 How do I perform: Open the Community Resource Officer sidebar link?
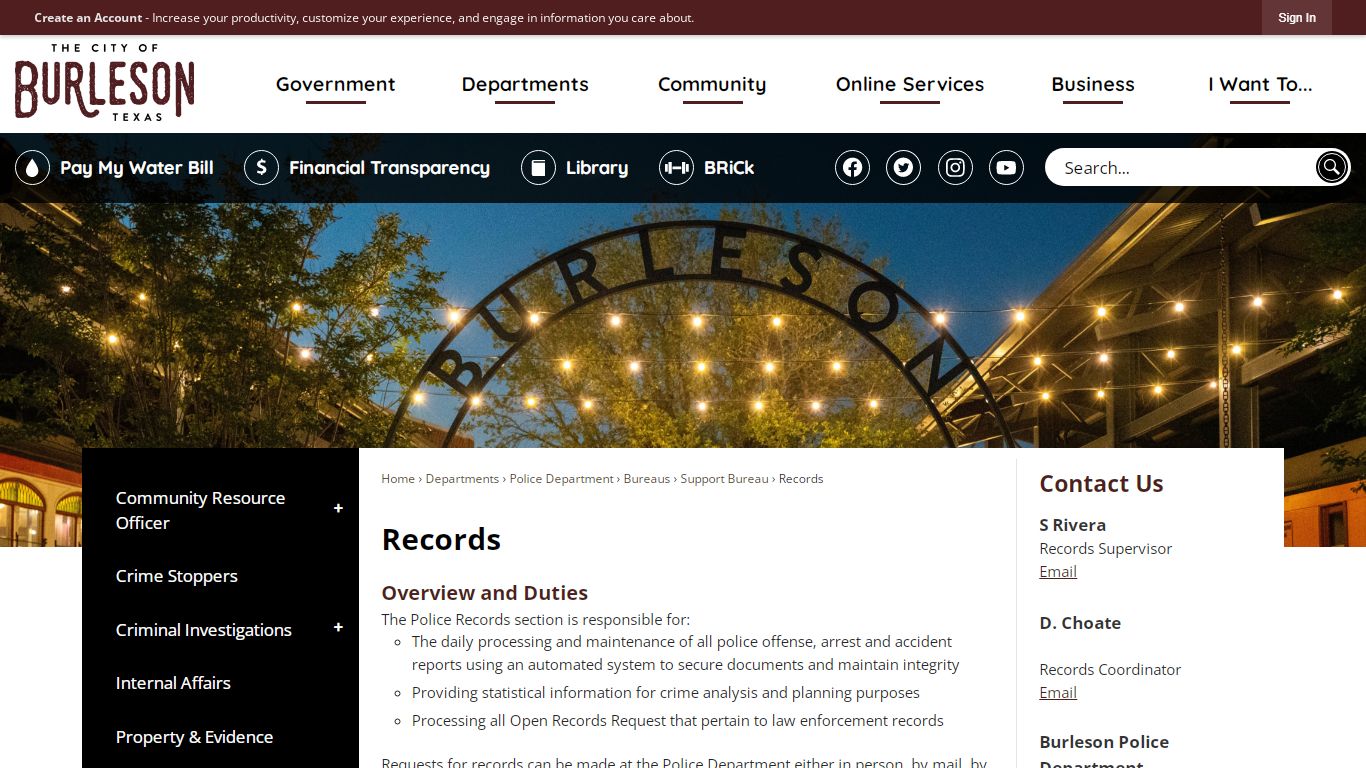click(x=200, y=510)
